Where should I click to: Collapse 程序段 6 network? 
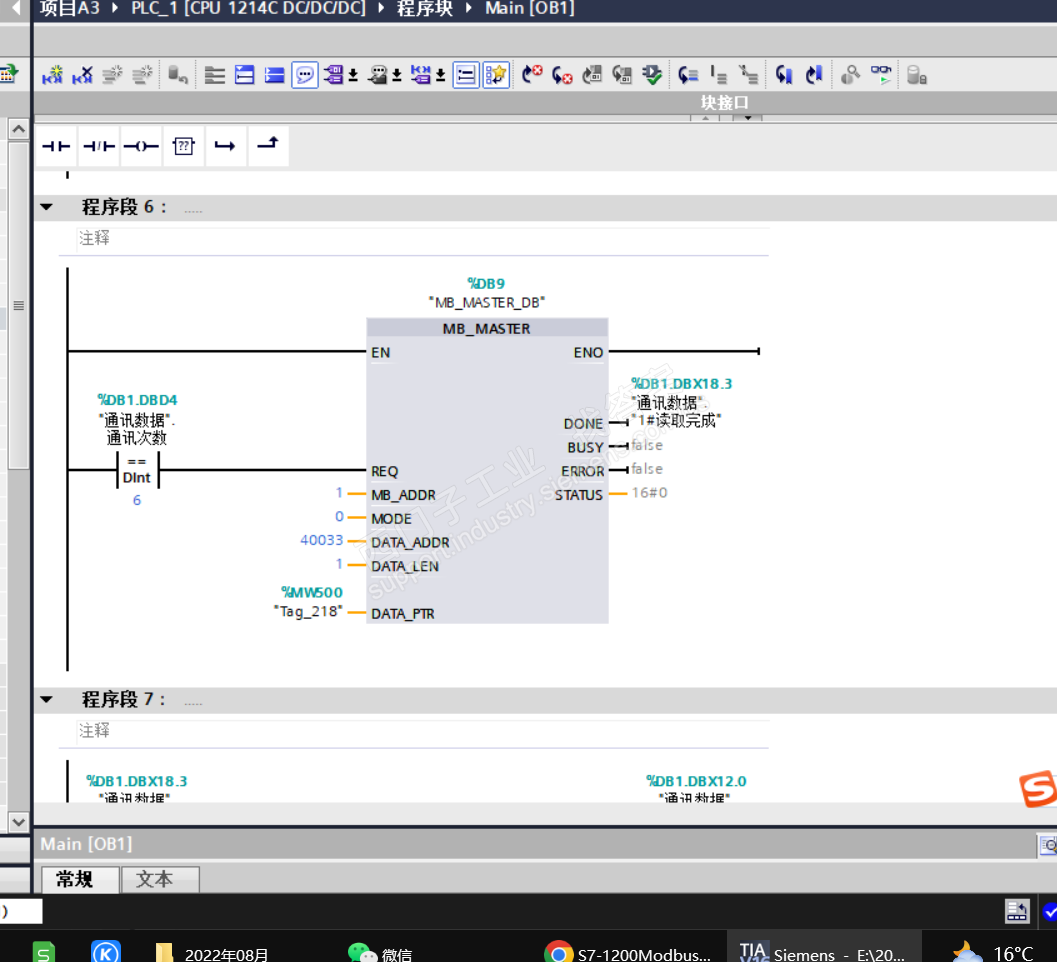[x=47, y=207]
